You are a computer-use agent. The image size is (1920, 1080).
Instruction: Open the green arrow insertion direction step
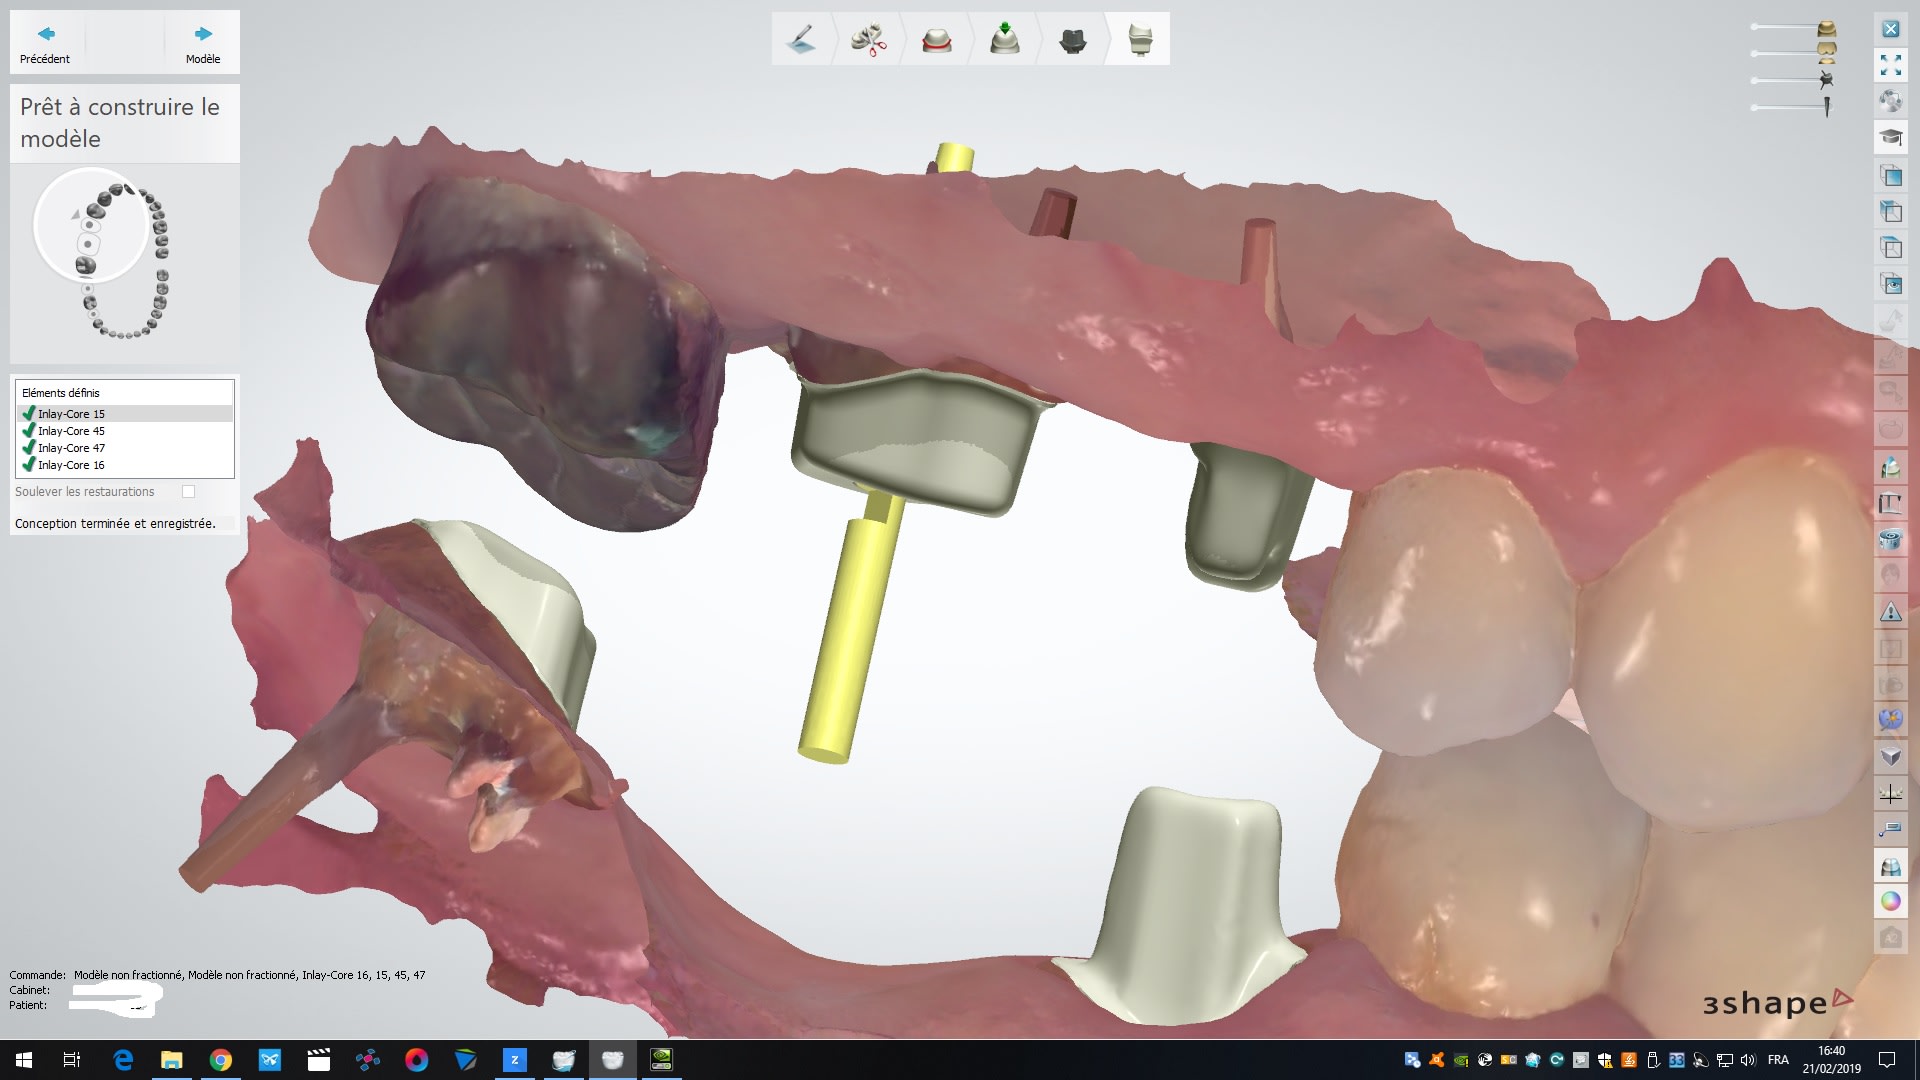point(1004,39)
